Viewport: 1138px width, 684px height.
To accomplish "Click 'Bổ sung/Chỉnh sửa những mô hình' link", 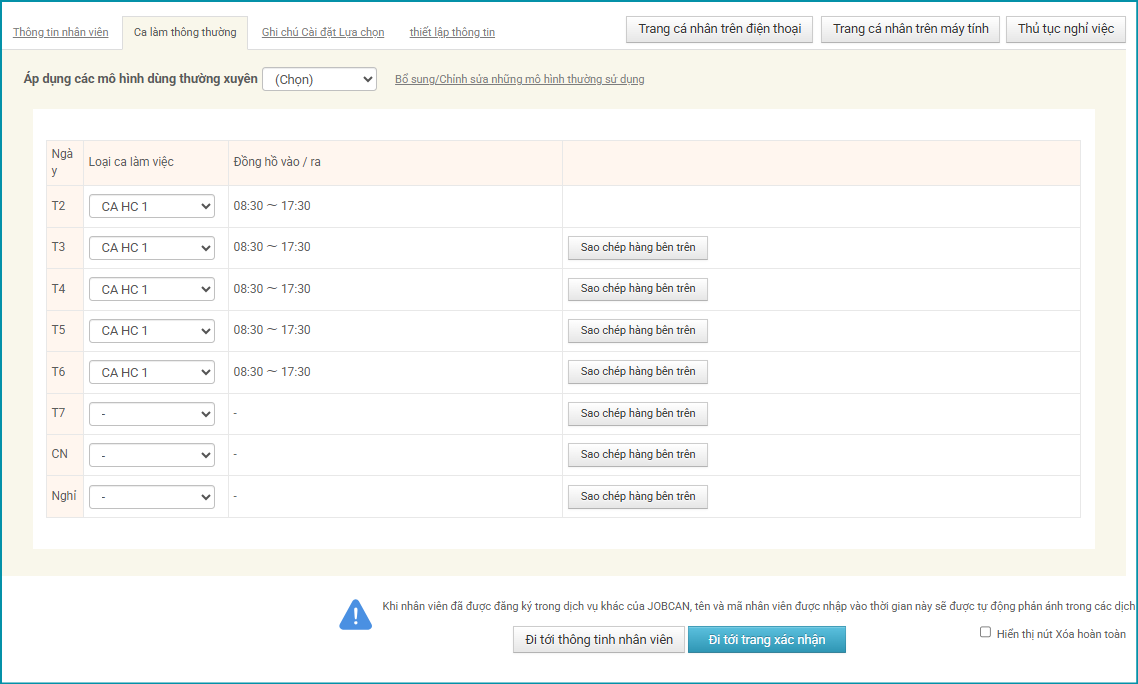I will tap(519, 79).
